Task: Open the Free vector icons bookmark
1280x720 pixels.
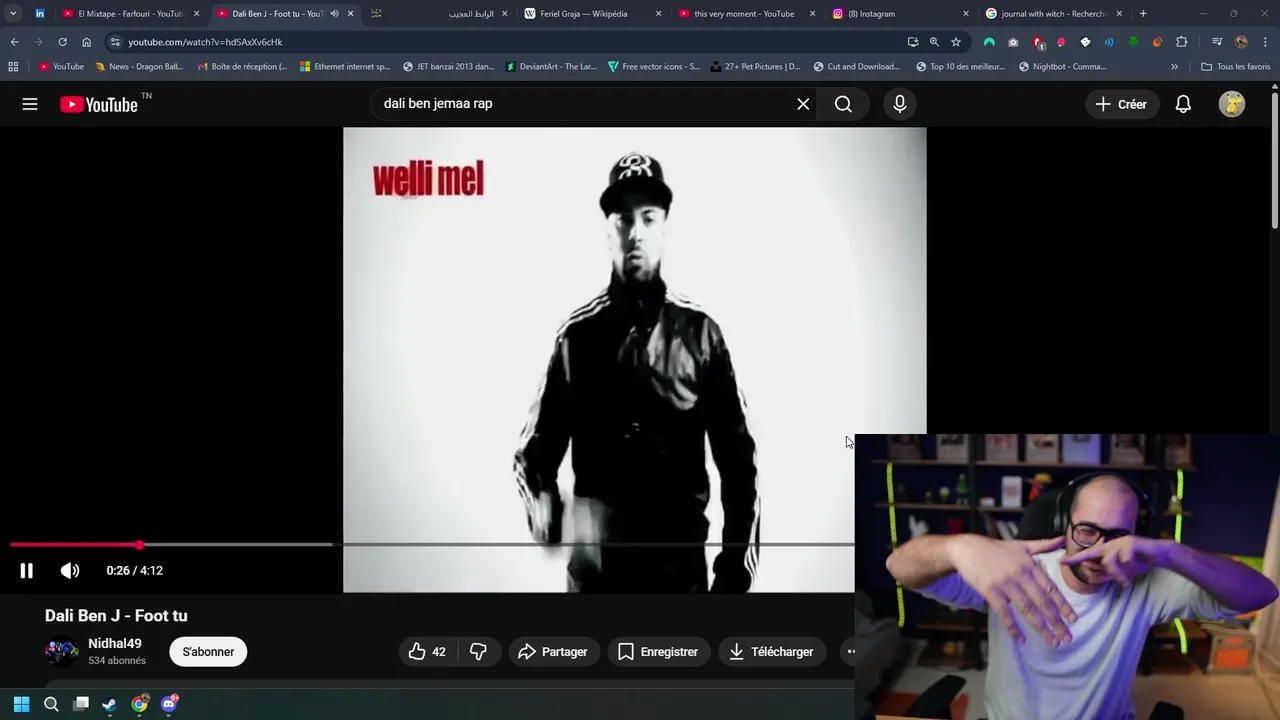Action: coord(654,67)
